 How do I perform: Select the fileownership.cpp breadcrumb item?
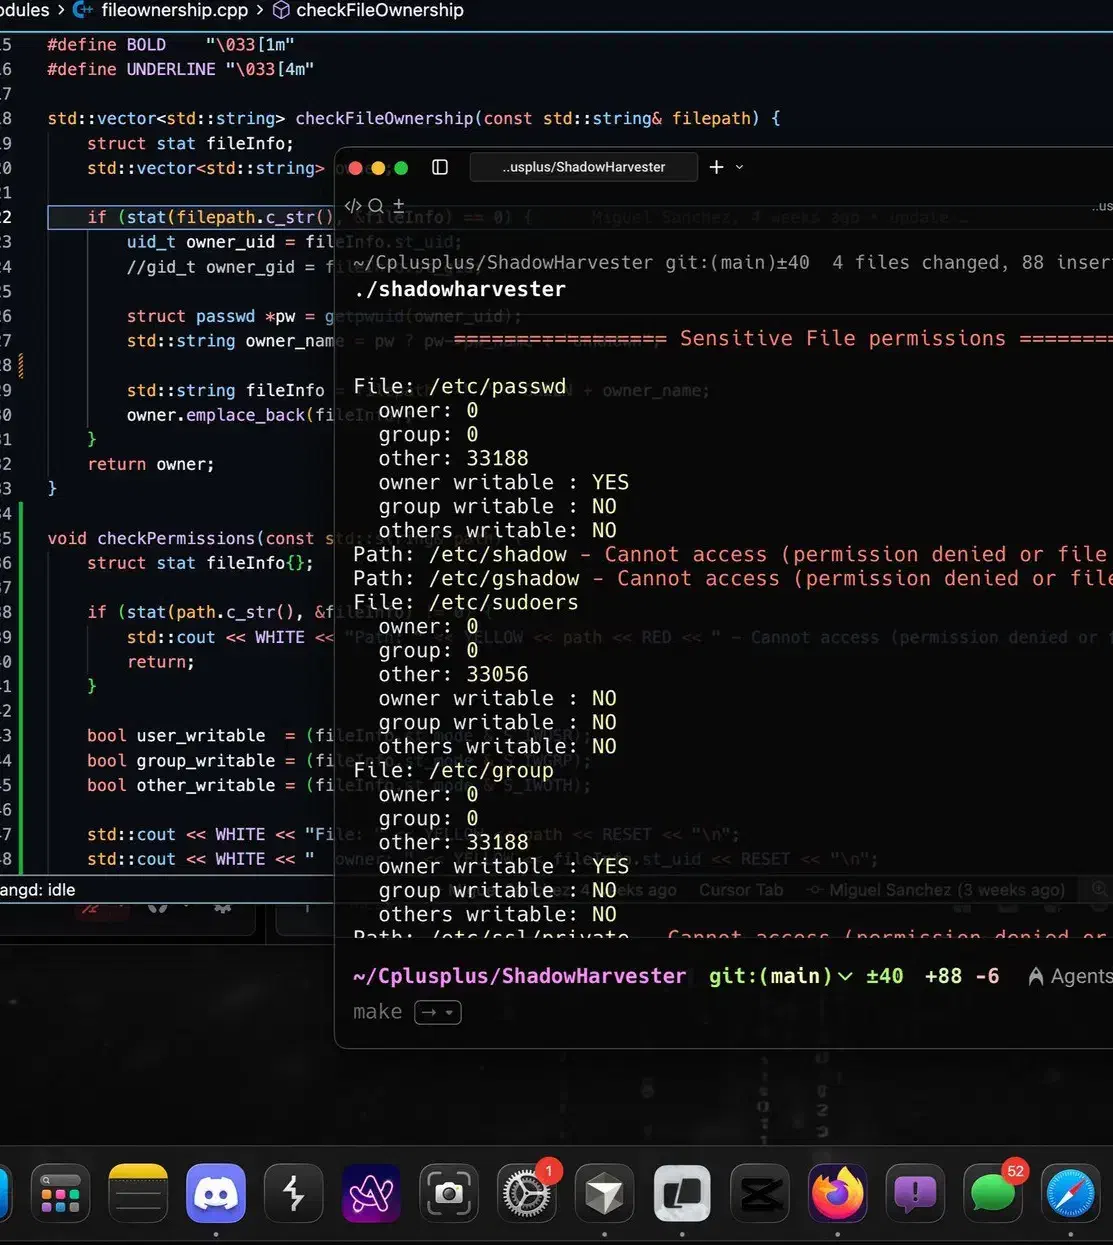tap(173, 10)
